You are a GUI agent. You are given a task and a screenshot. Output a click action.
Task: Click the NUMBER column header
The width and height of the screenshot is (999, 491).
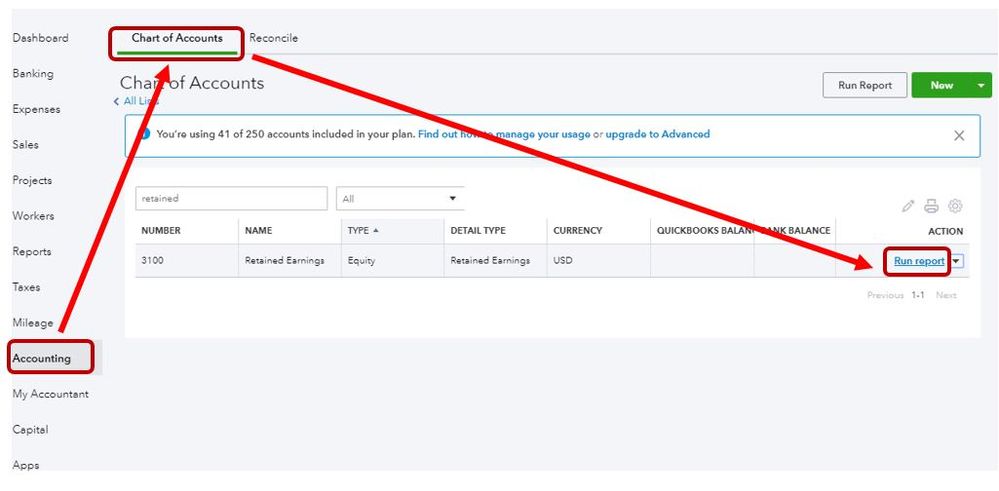pos(161,231)
